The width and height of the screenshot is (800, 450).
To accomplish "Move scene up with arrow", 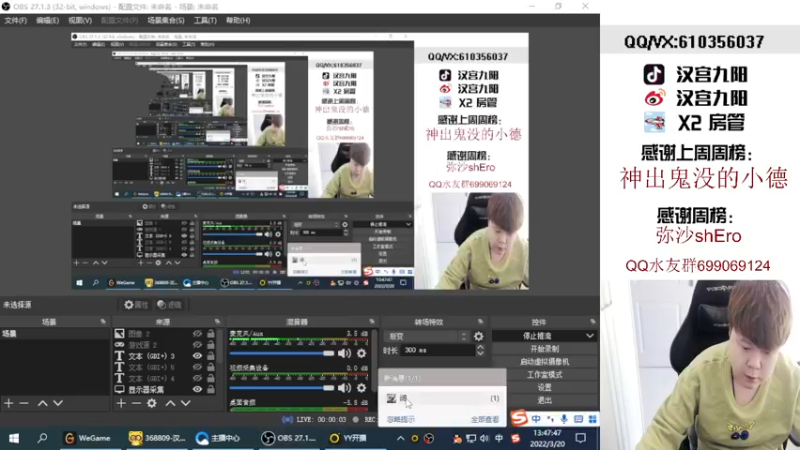I will (43, 403).
